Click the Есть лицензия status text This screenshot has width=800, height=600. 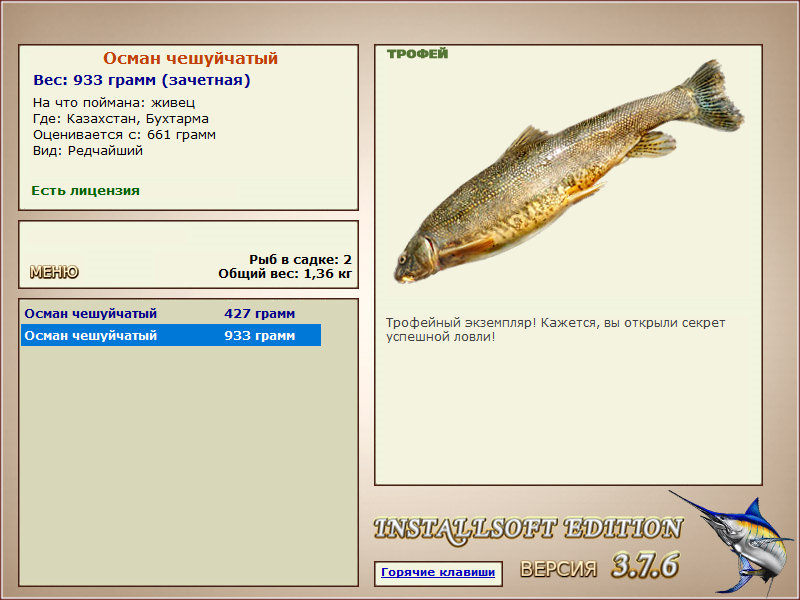(x=86, y=191)
